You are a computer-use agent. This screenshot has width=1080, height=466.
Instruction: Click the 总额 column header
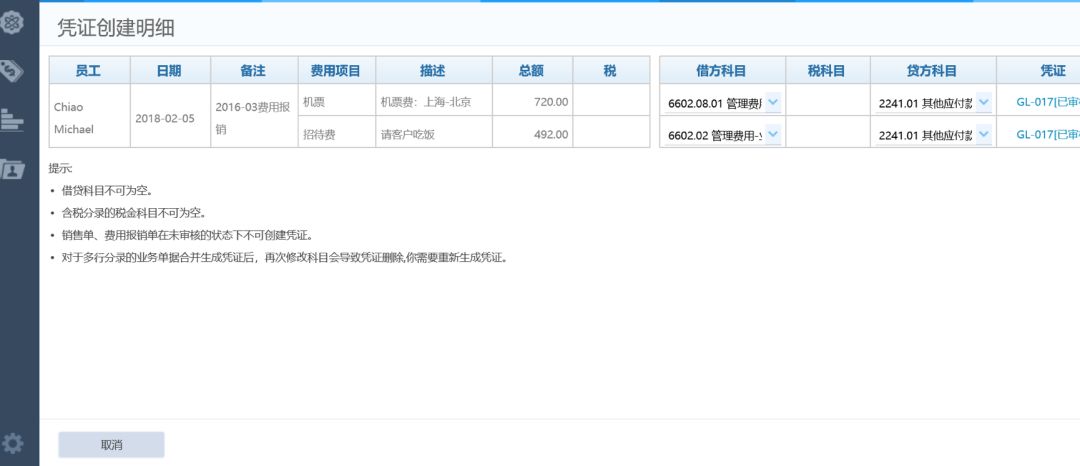(x=532, y=71)
